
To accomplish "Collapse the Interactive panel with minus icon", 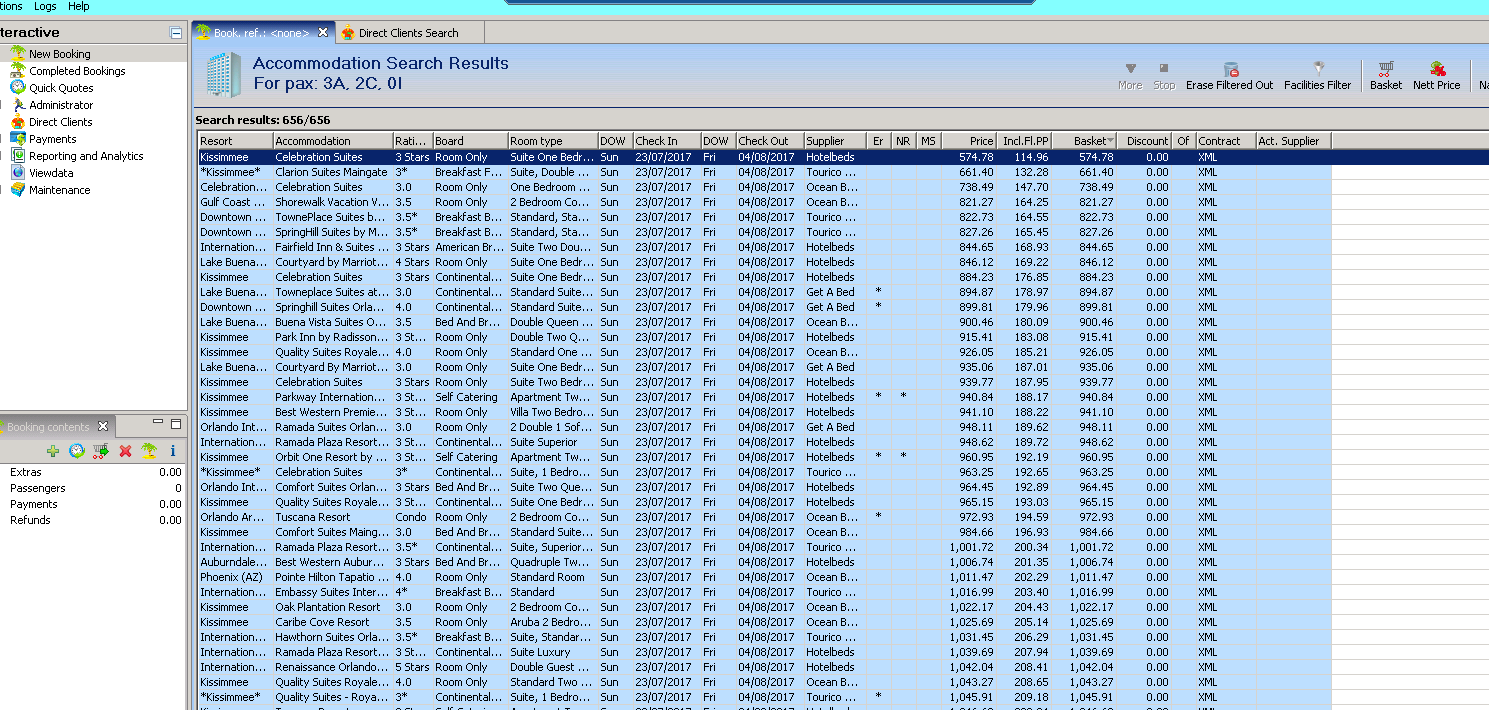I will coord(176,33).
